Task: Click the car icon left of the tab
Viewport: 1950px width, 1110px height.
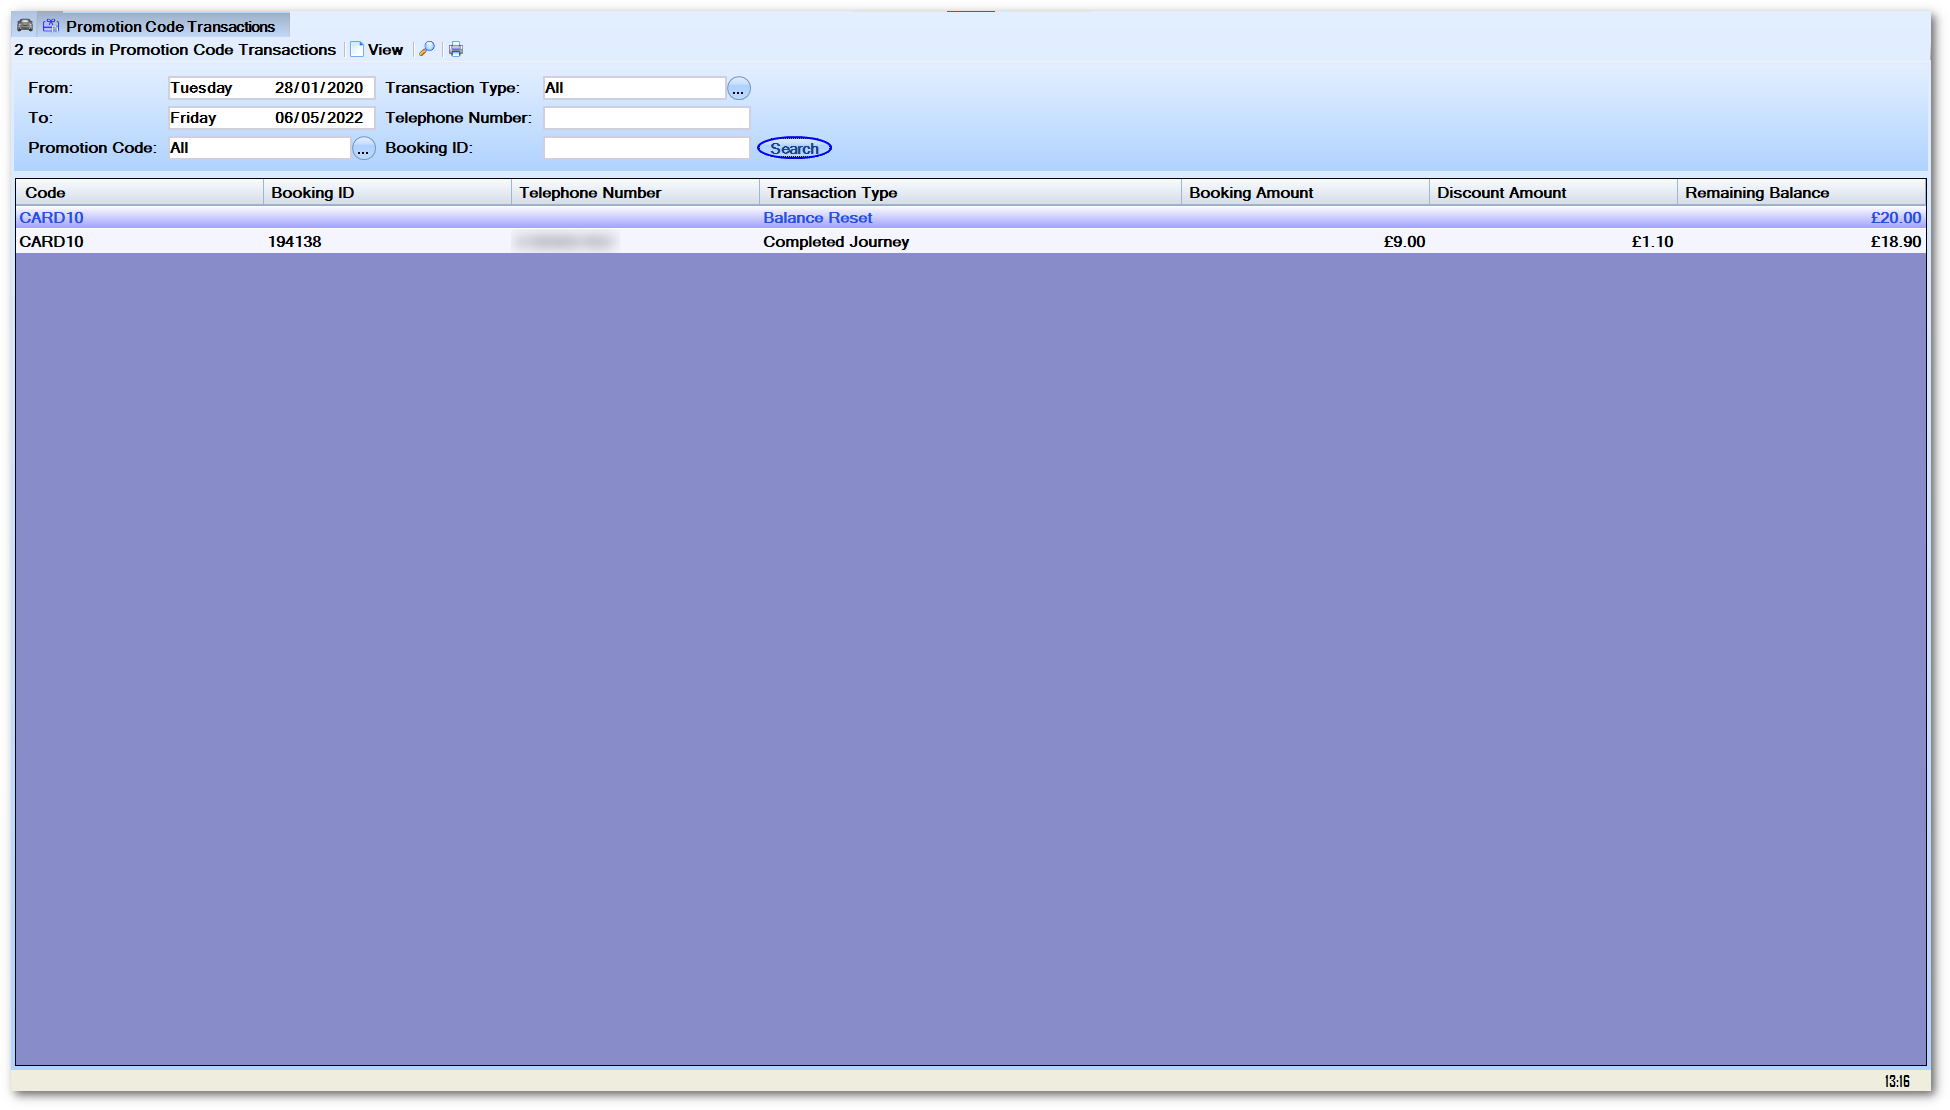Action: point(25,25)
